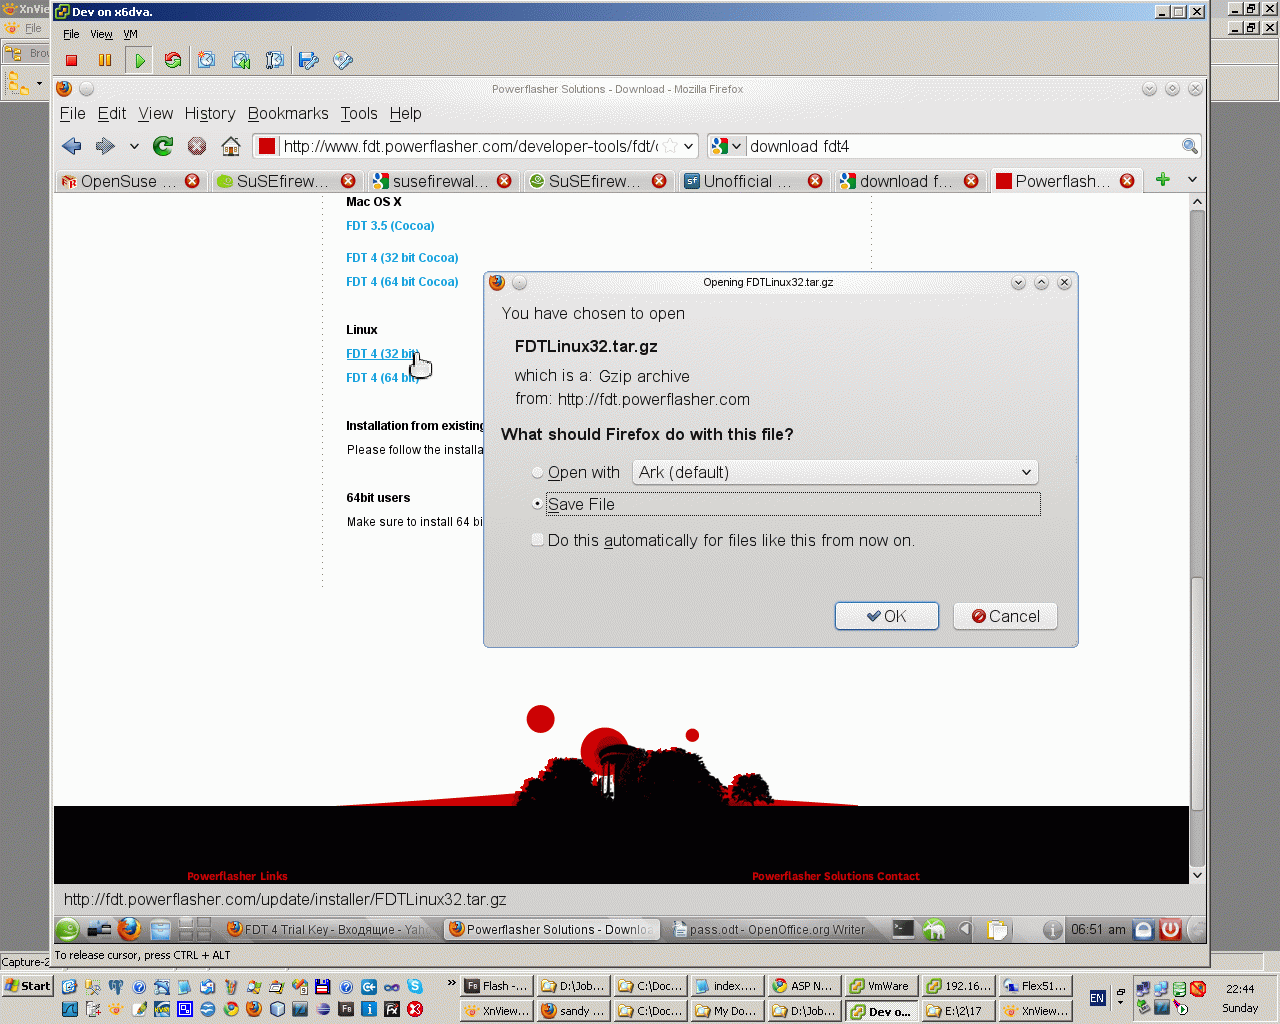Bookmark this page with the star icon
Screen dimensions: 1280x1024
670,146
